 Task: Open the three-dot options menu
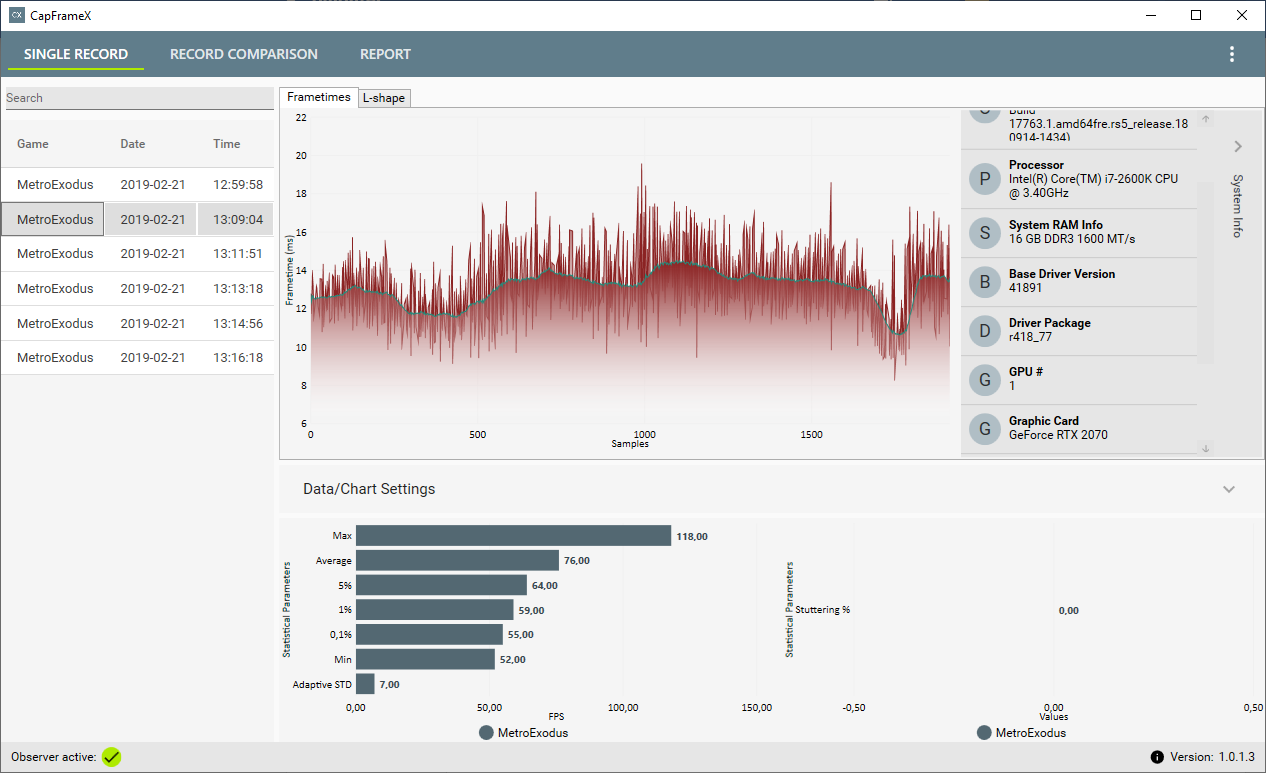point(1231,54)
